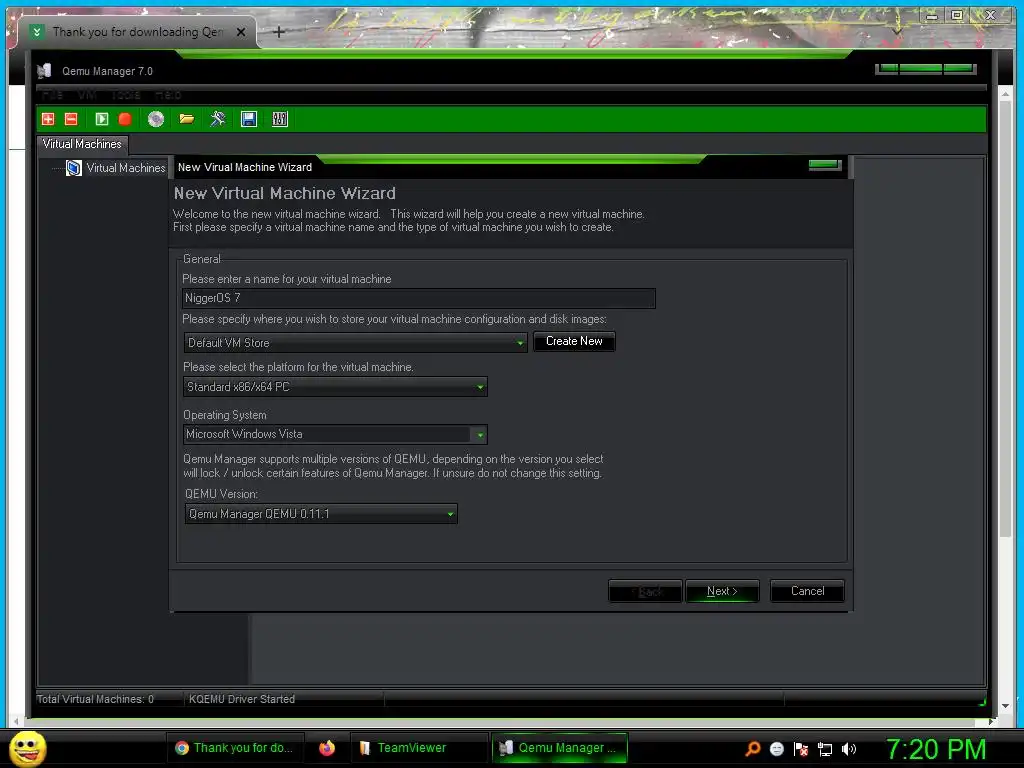The height and width of the screenshot is (768, 1024).
Task: Open the smiley face start button
Action: pyautogui.click(x=27, y=748)
